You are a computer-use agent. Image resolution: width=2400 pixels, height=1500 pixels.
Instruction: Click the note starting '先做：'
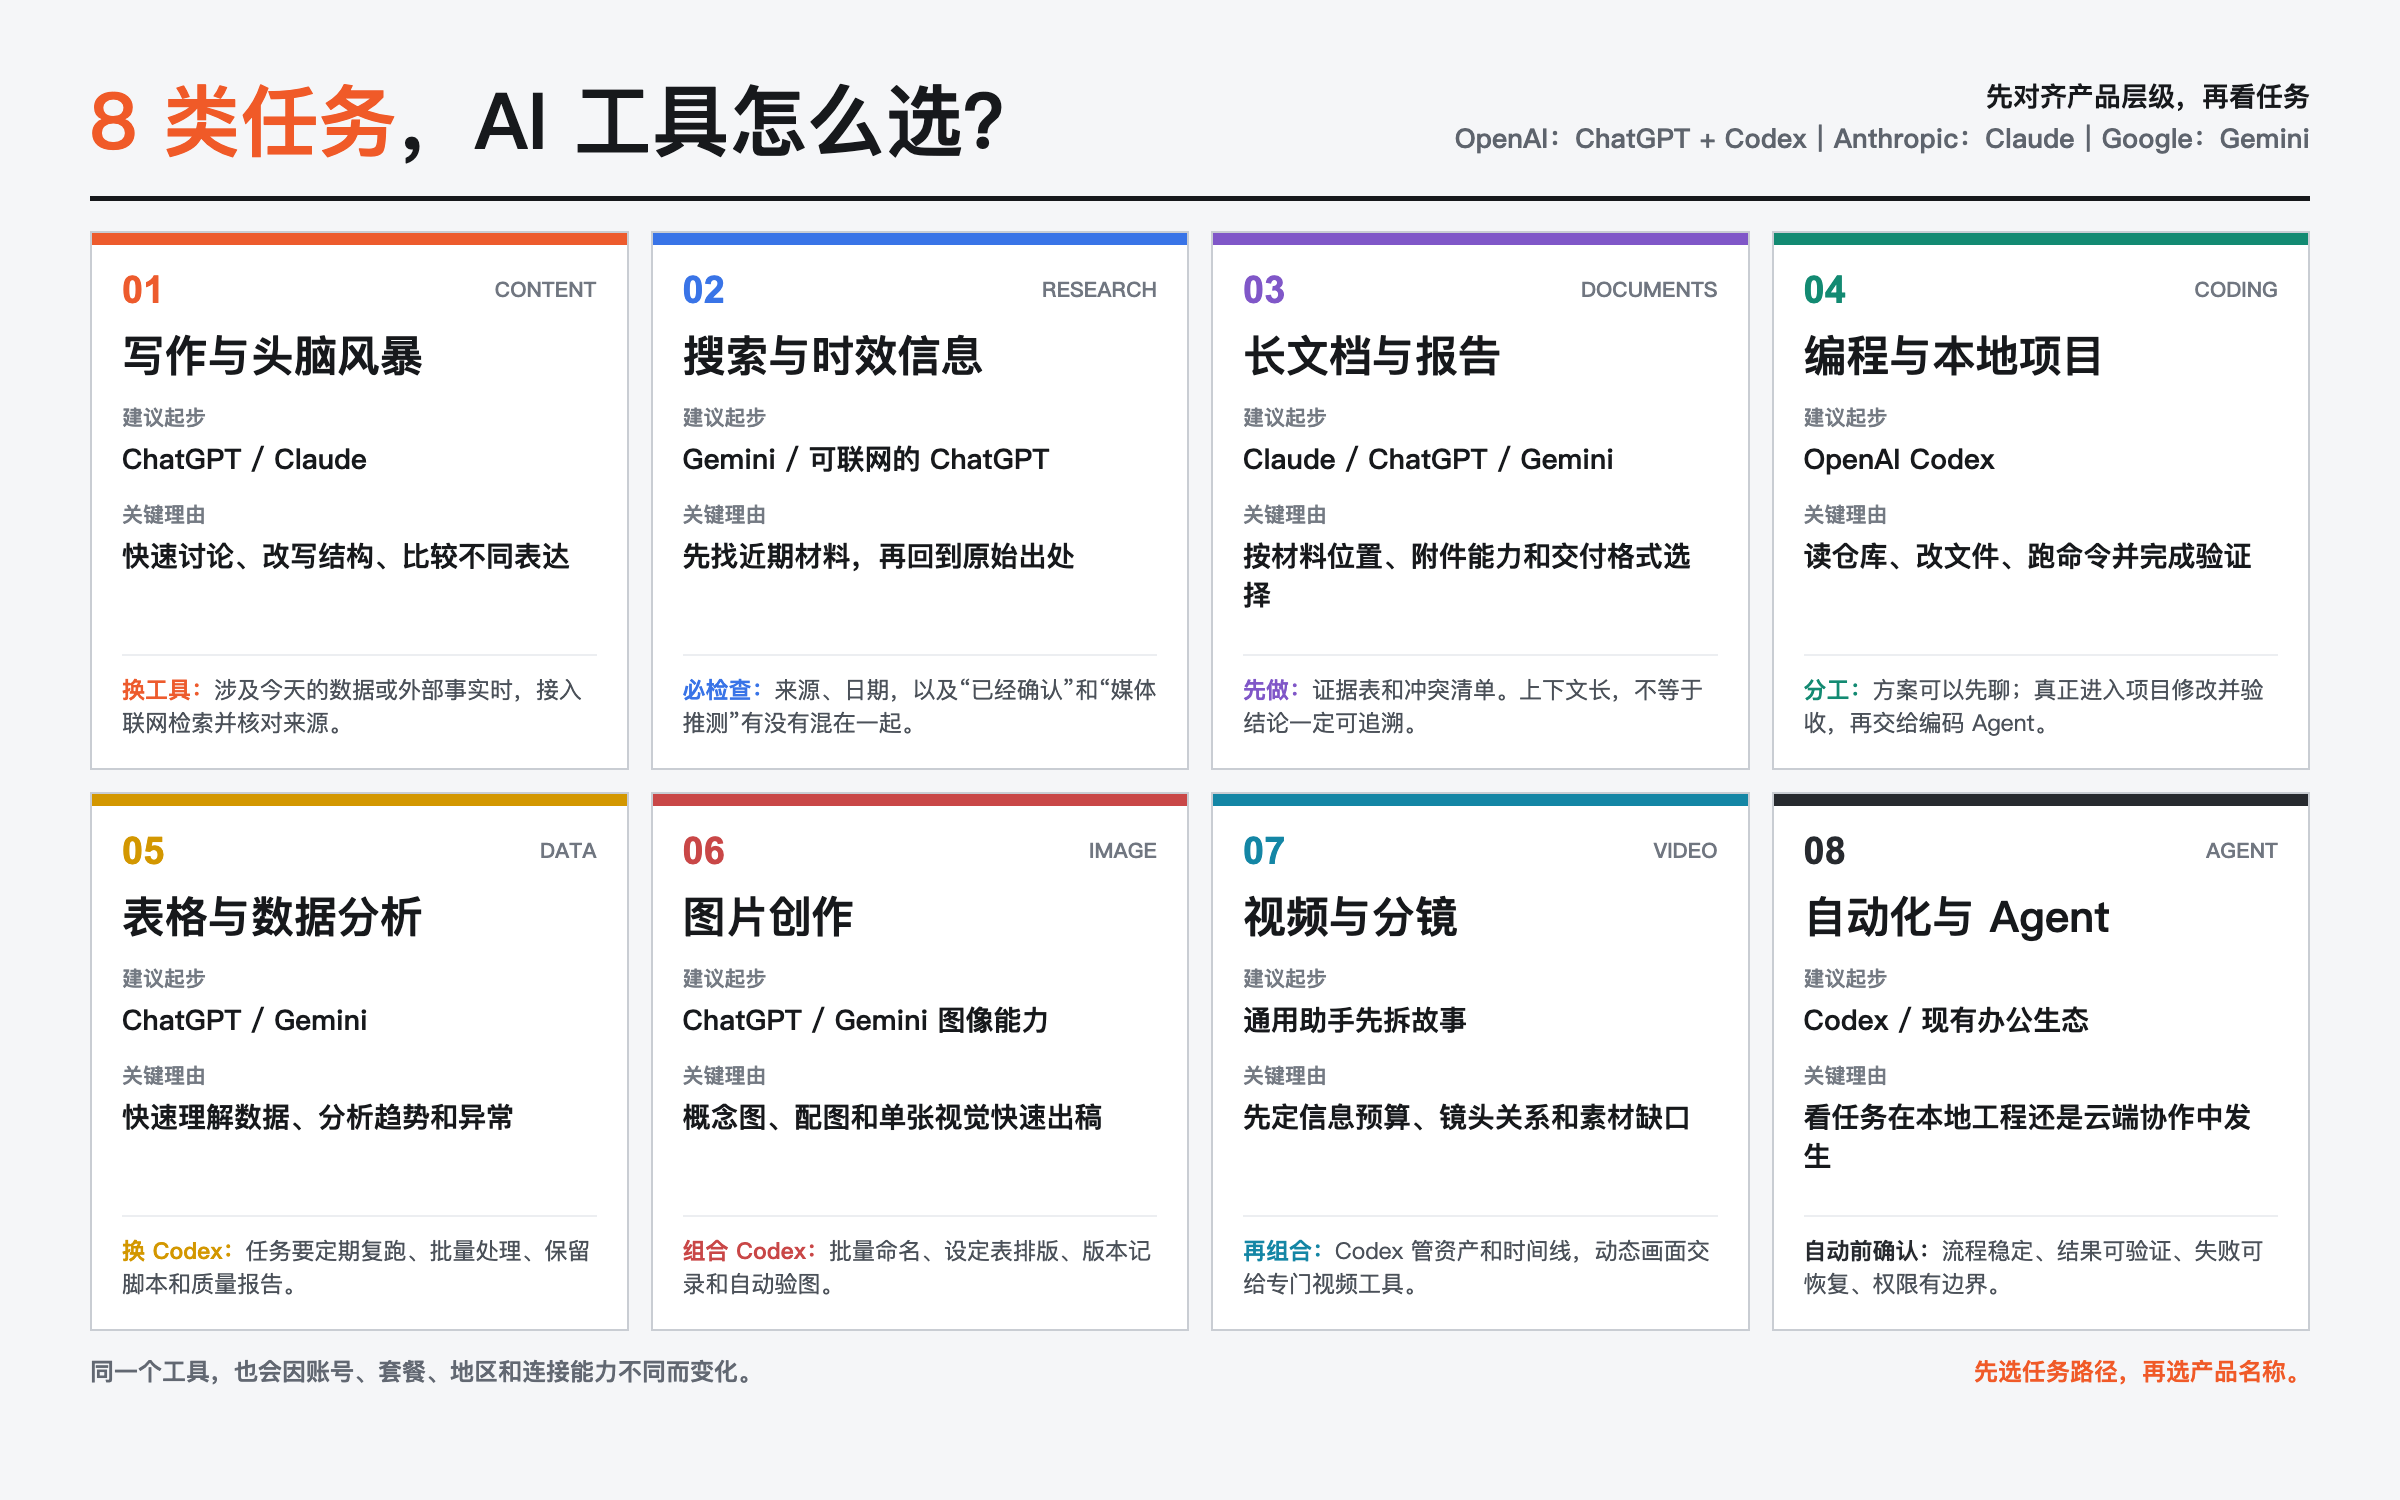[x=1473, y=706]
